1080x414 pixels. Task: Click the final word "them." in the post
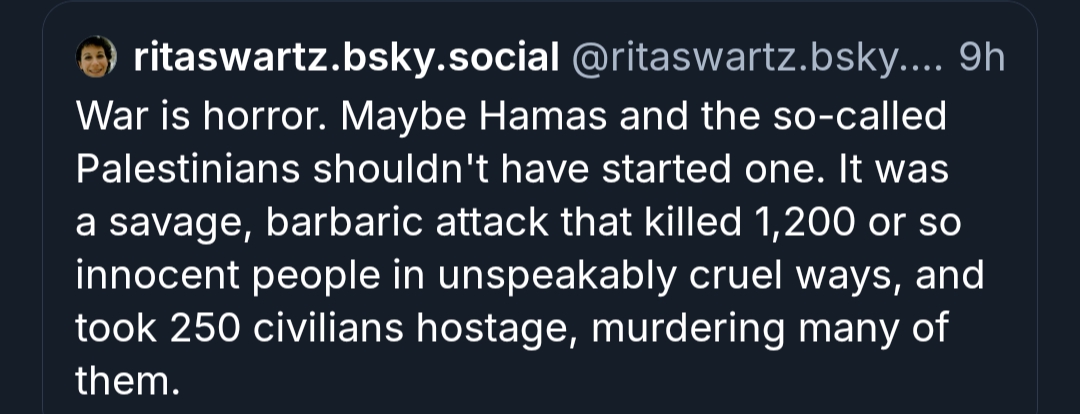(119, 379)
